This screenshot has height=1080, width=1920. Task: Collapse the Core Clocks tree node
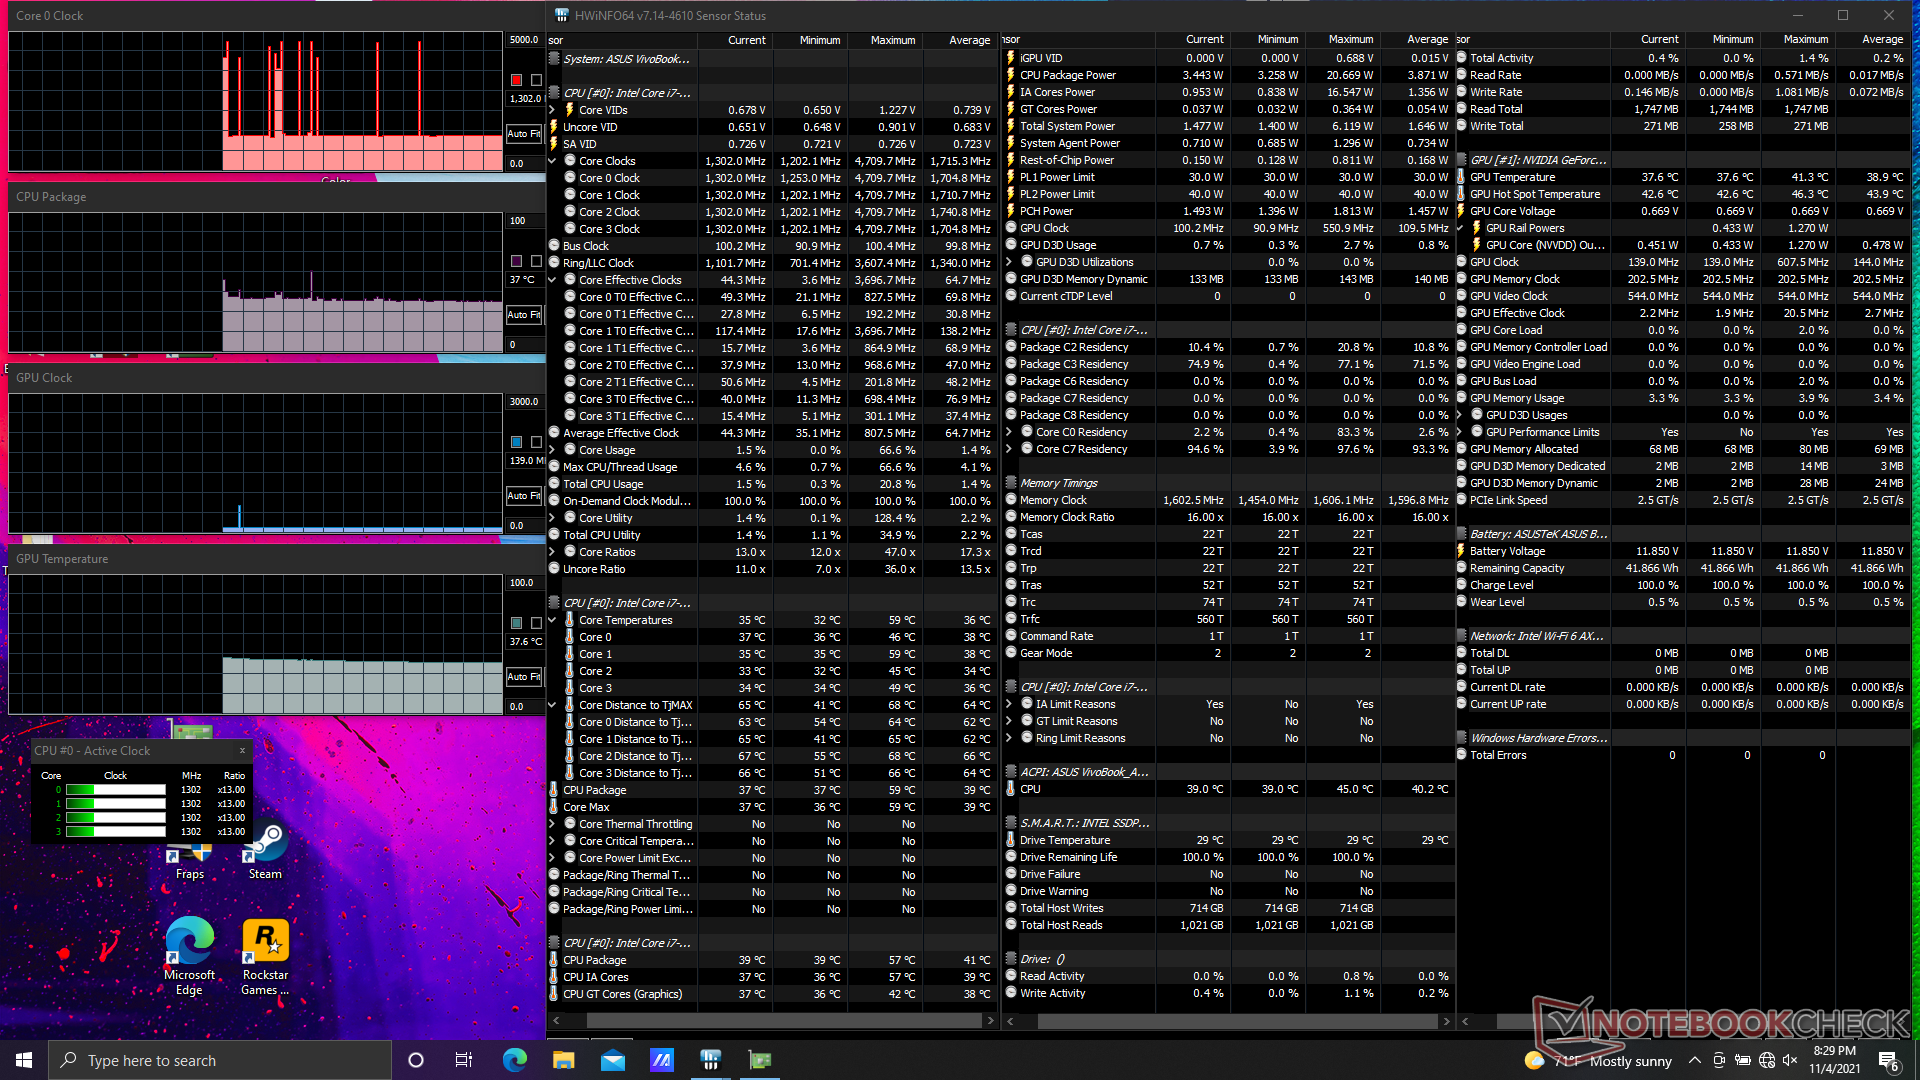[552, 161]
